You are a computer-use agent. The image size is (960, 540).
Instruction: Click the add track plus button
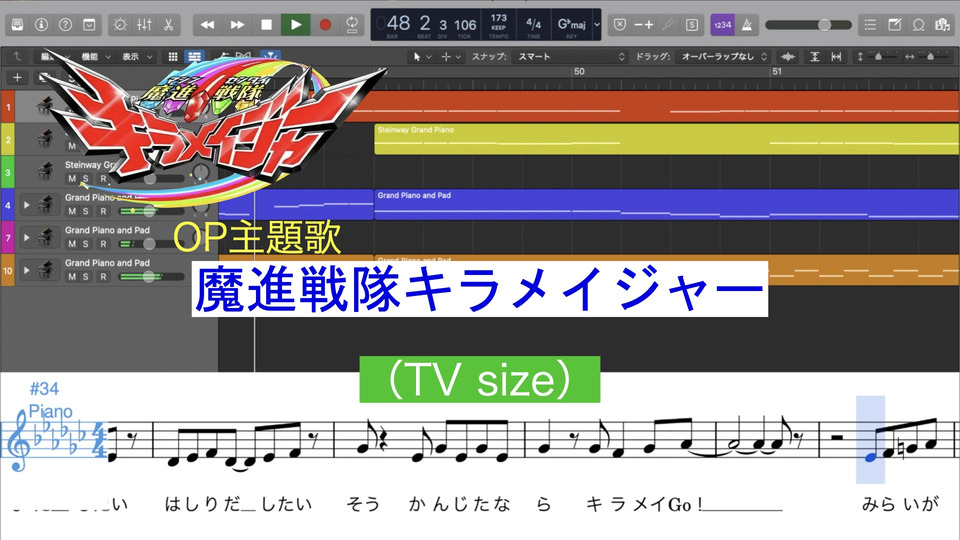pyautogui.click(x=17, y=77)
